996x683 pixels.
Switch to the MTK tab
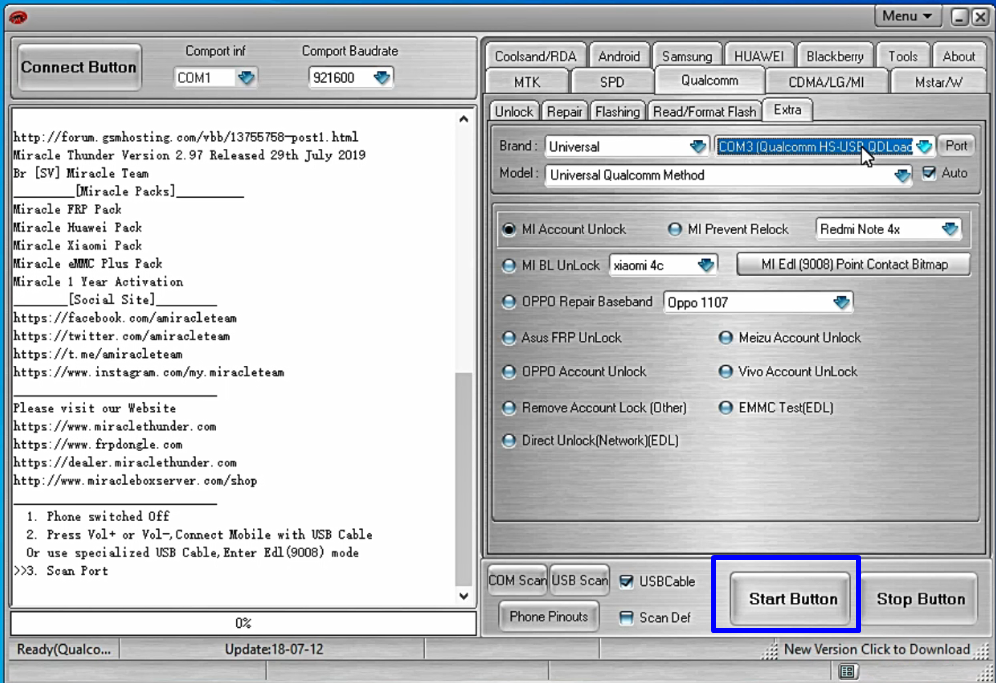click(x=527, y=82)
